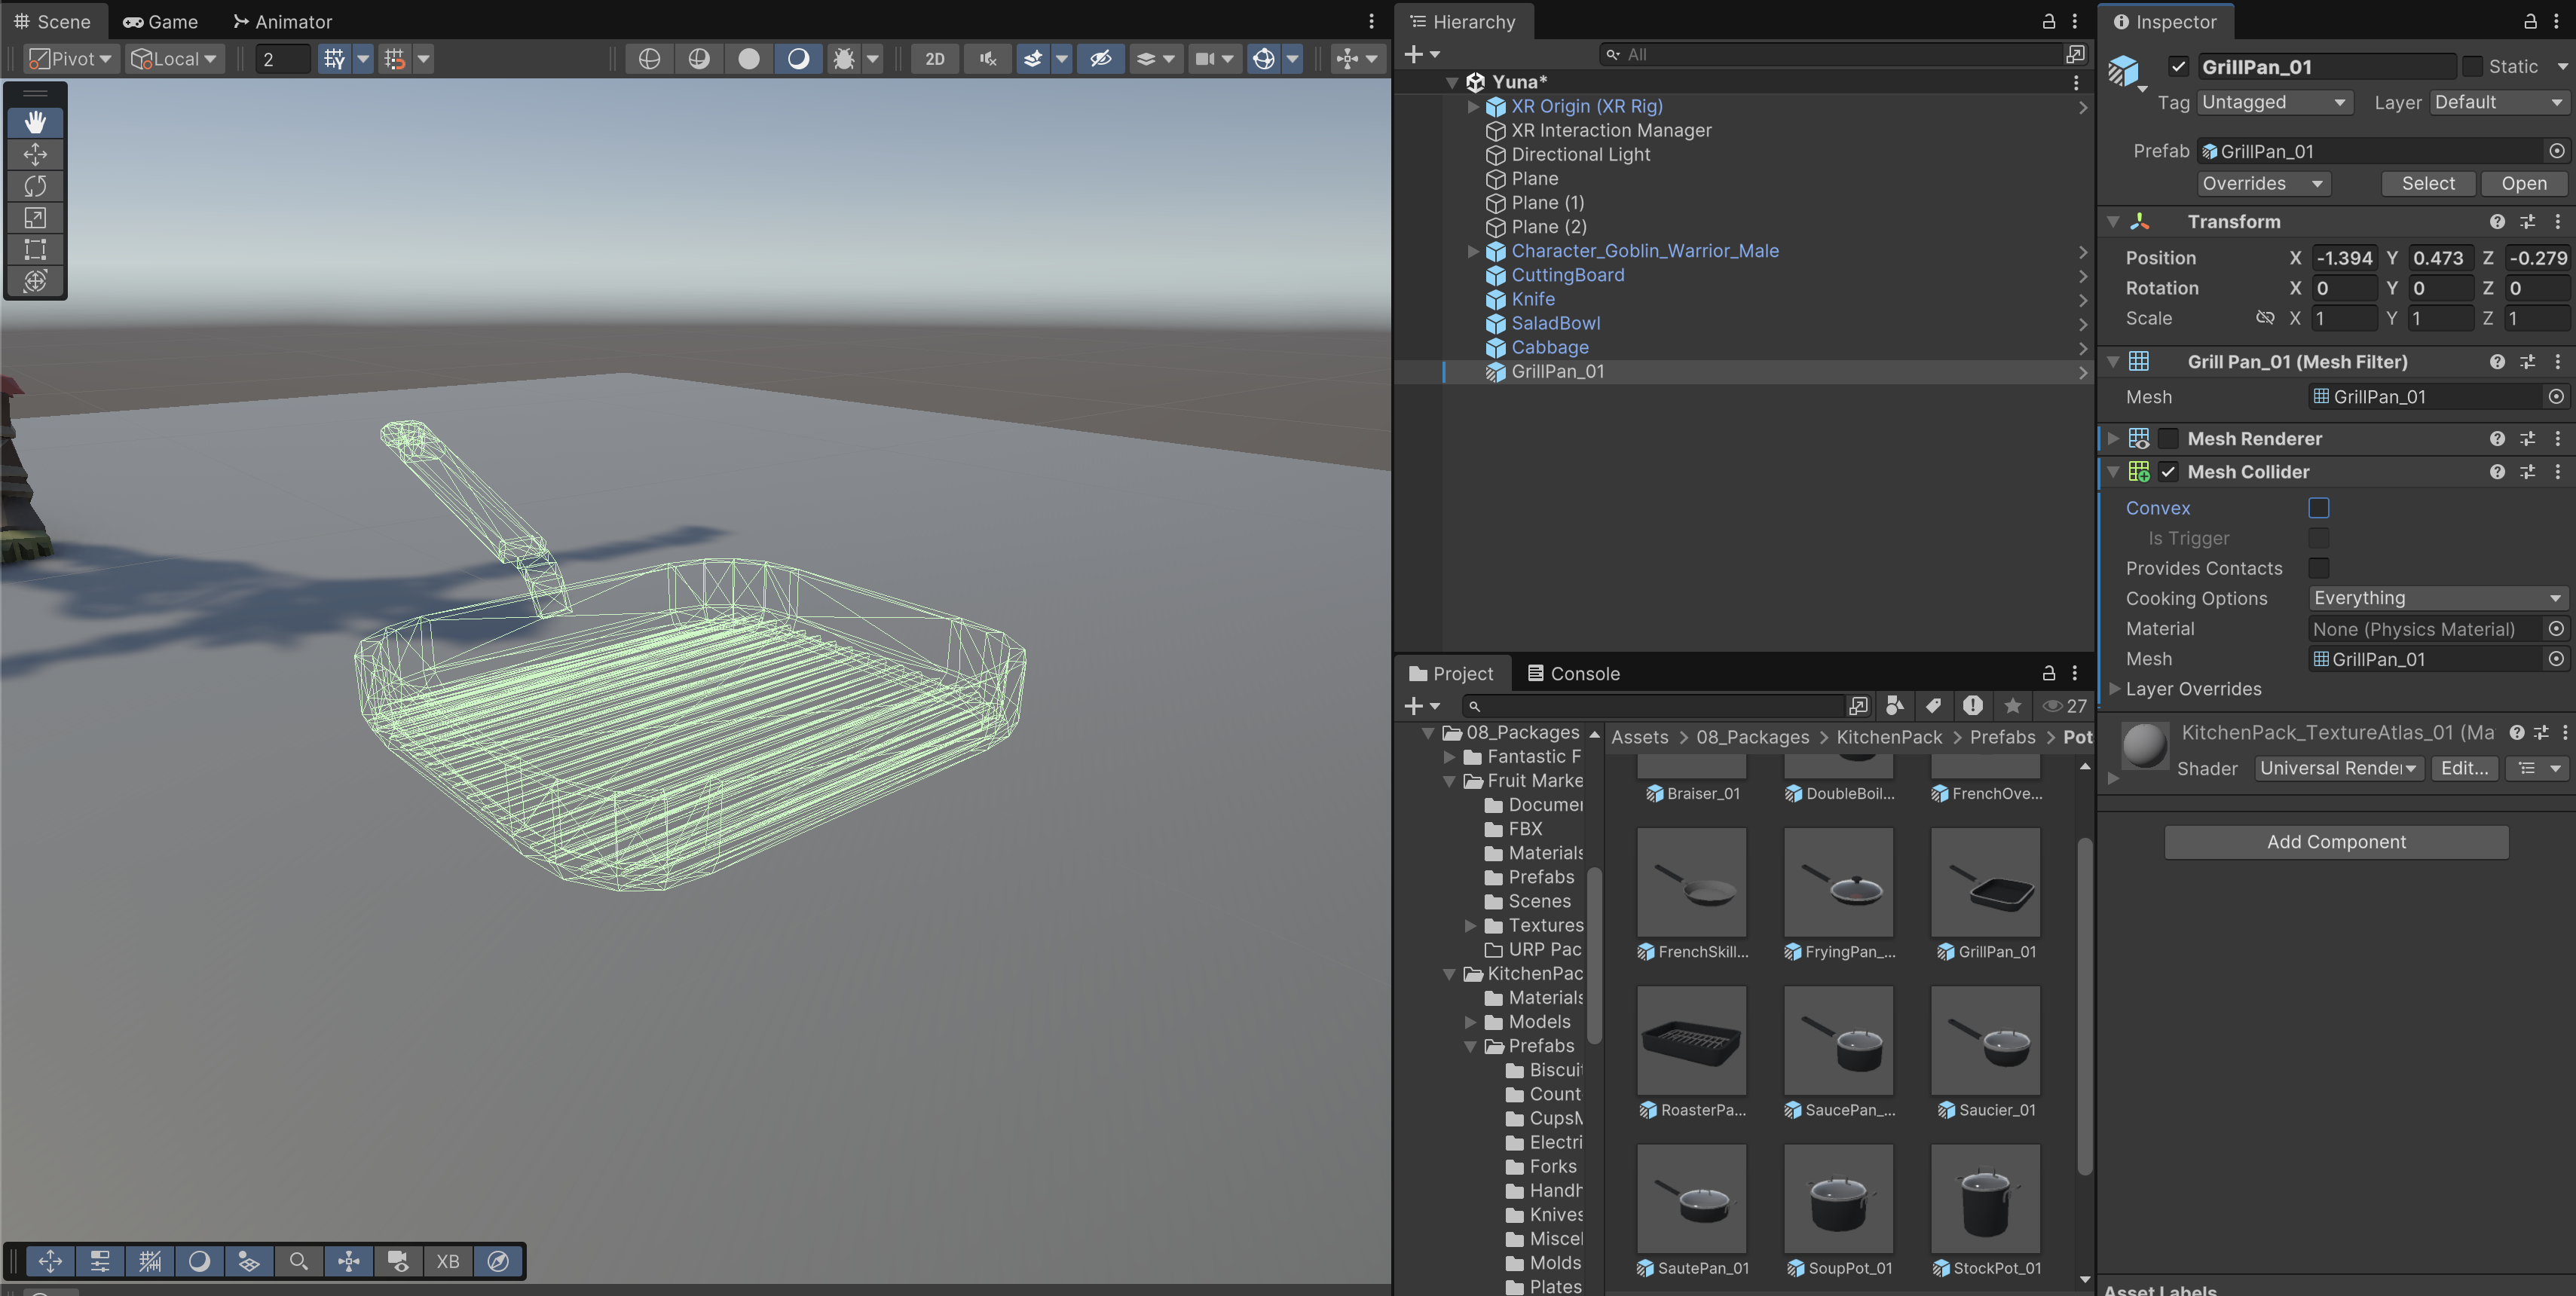Select the Move tool
This screenshot has height=1296, width=2576.
(x=35, y=154)
